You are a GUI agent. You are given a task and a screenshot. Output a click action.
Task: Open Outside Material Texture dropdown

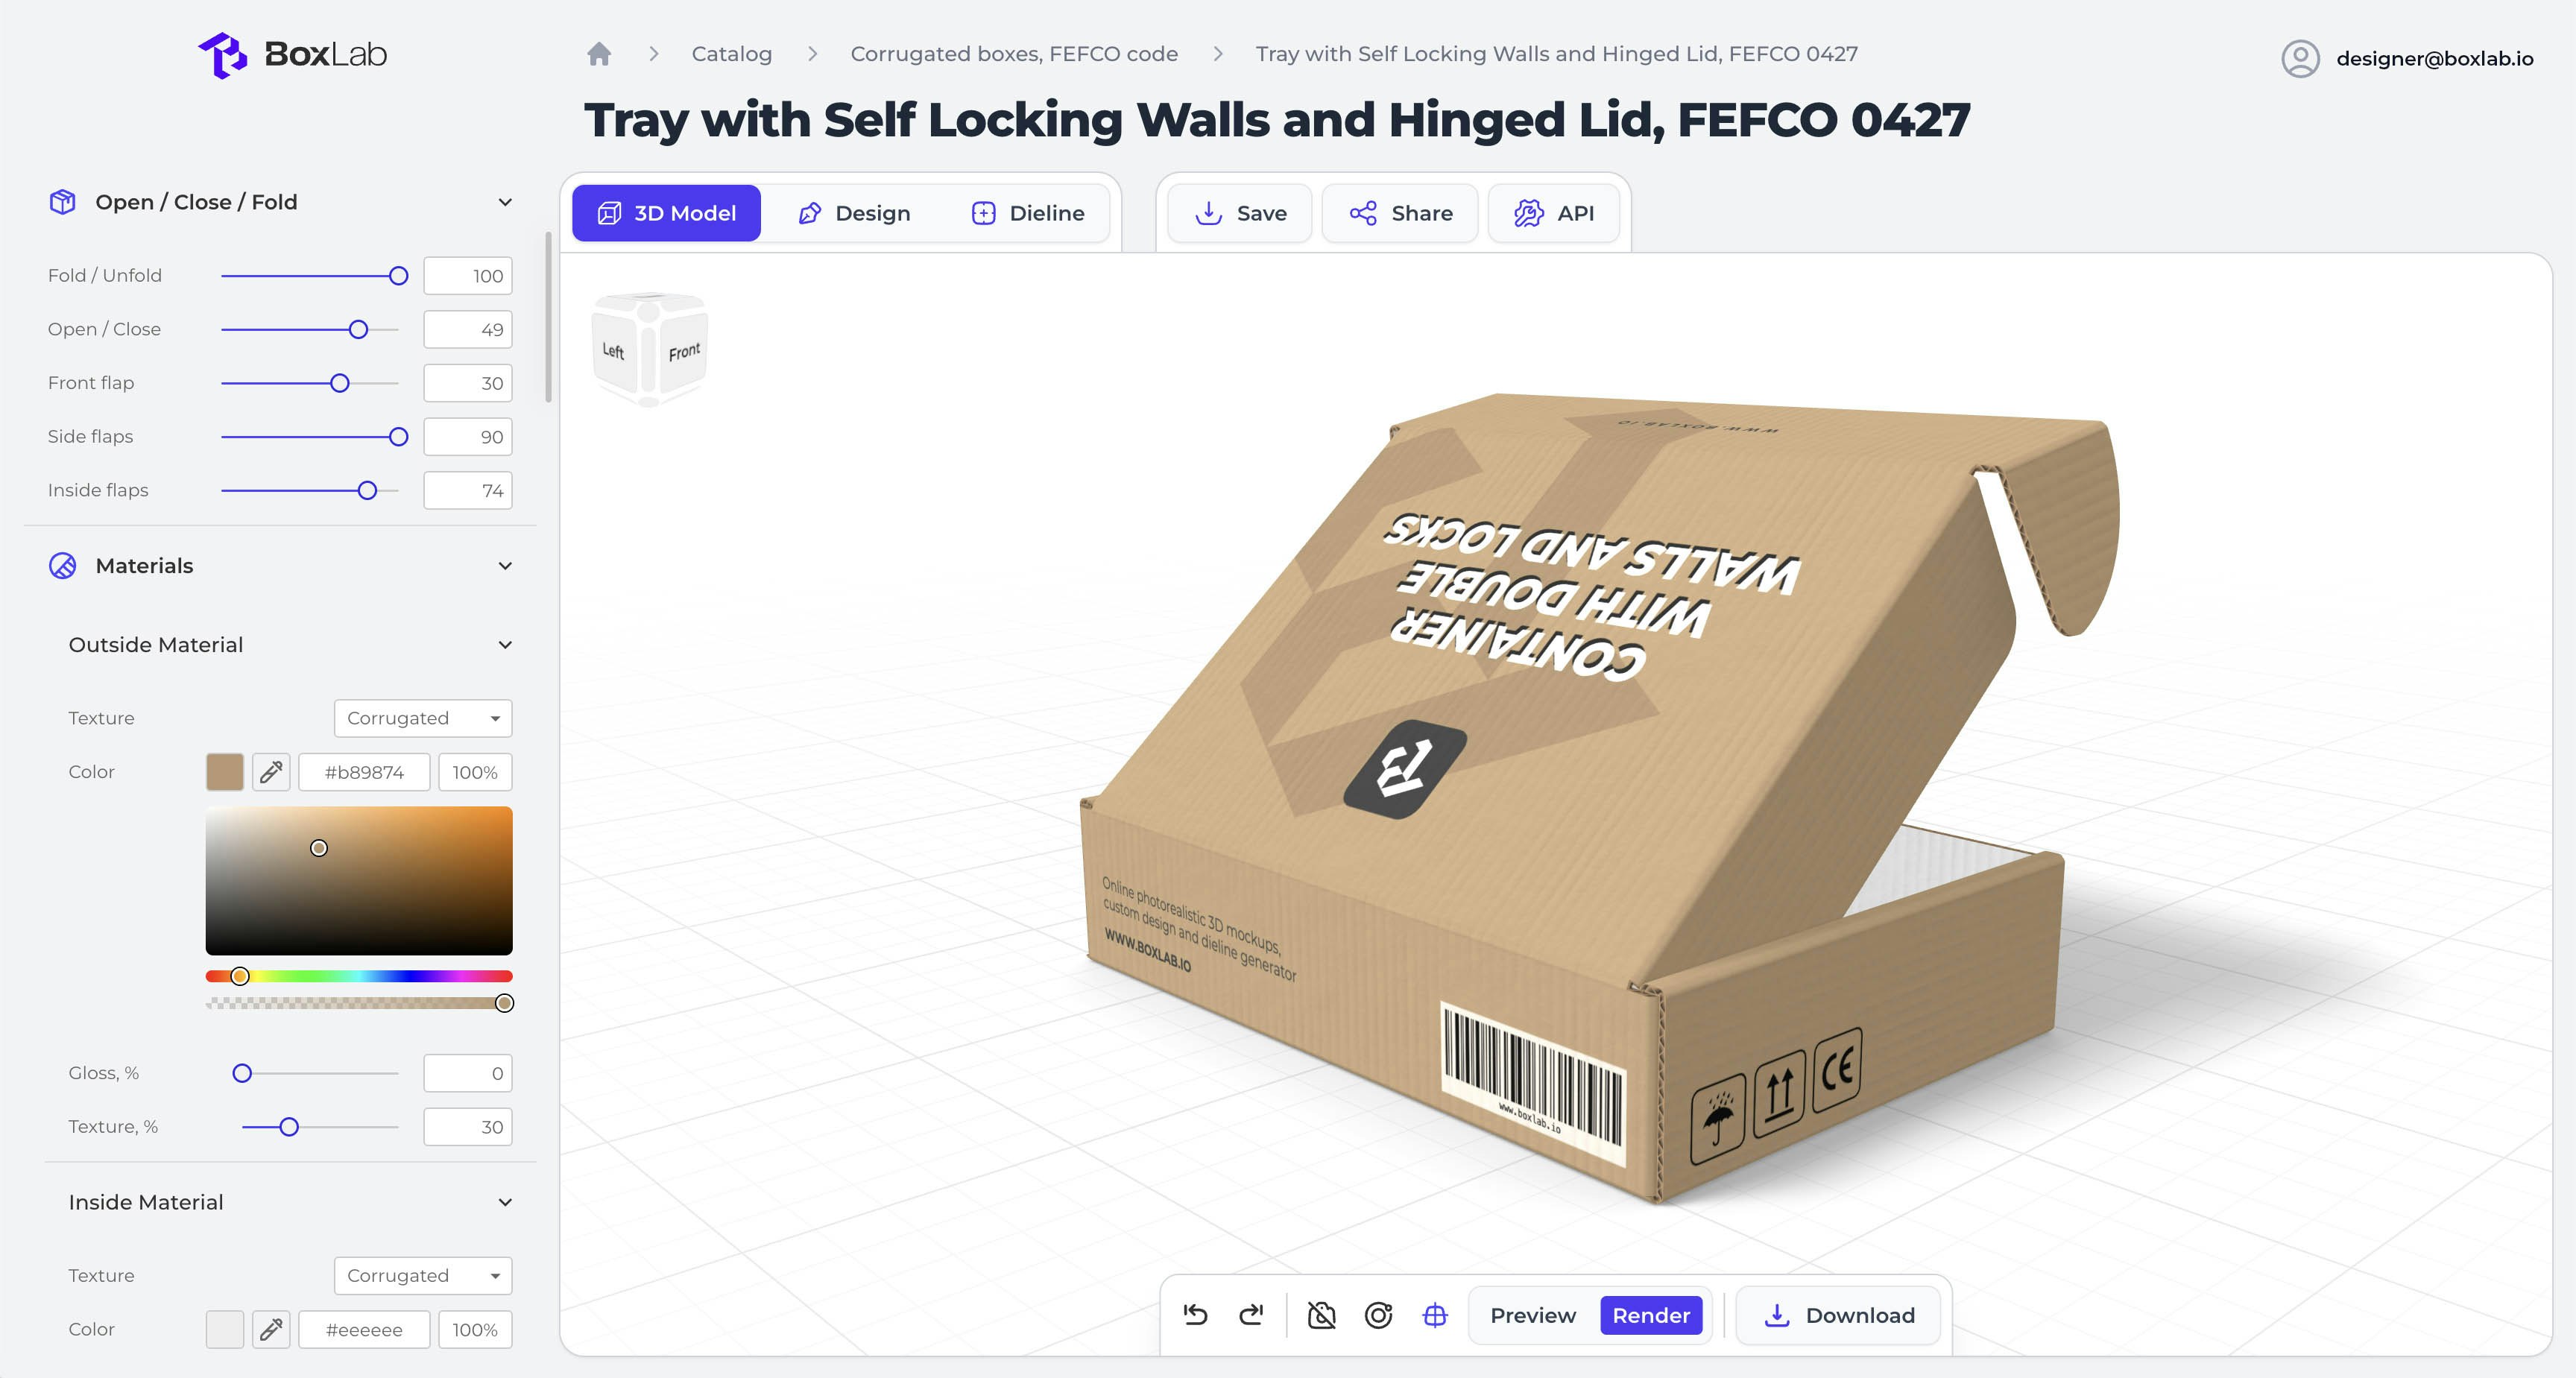423,718
